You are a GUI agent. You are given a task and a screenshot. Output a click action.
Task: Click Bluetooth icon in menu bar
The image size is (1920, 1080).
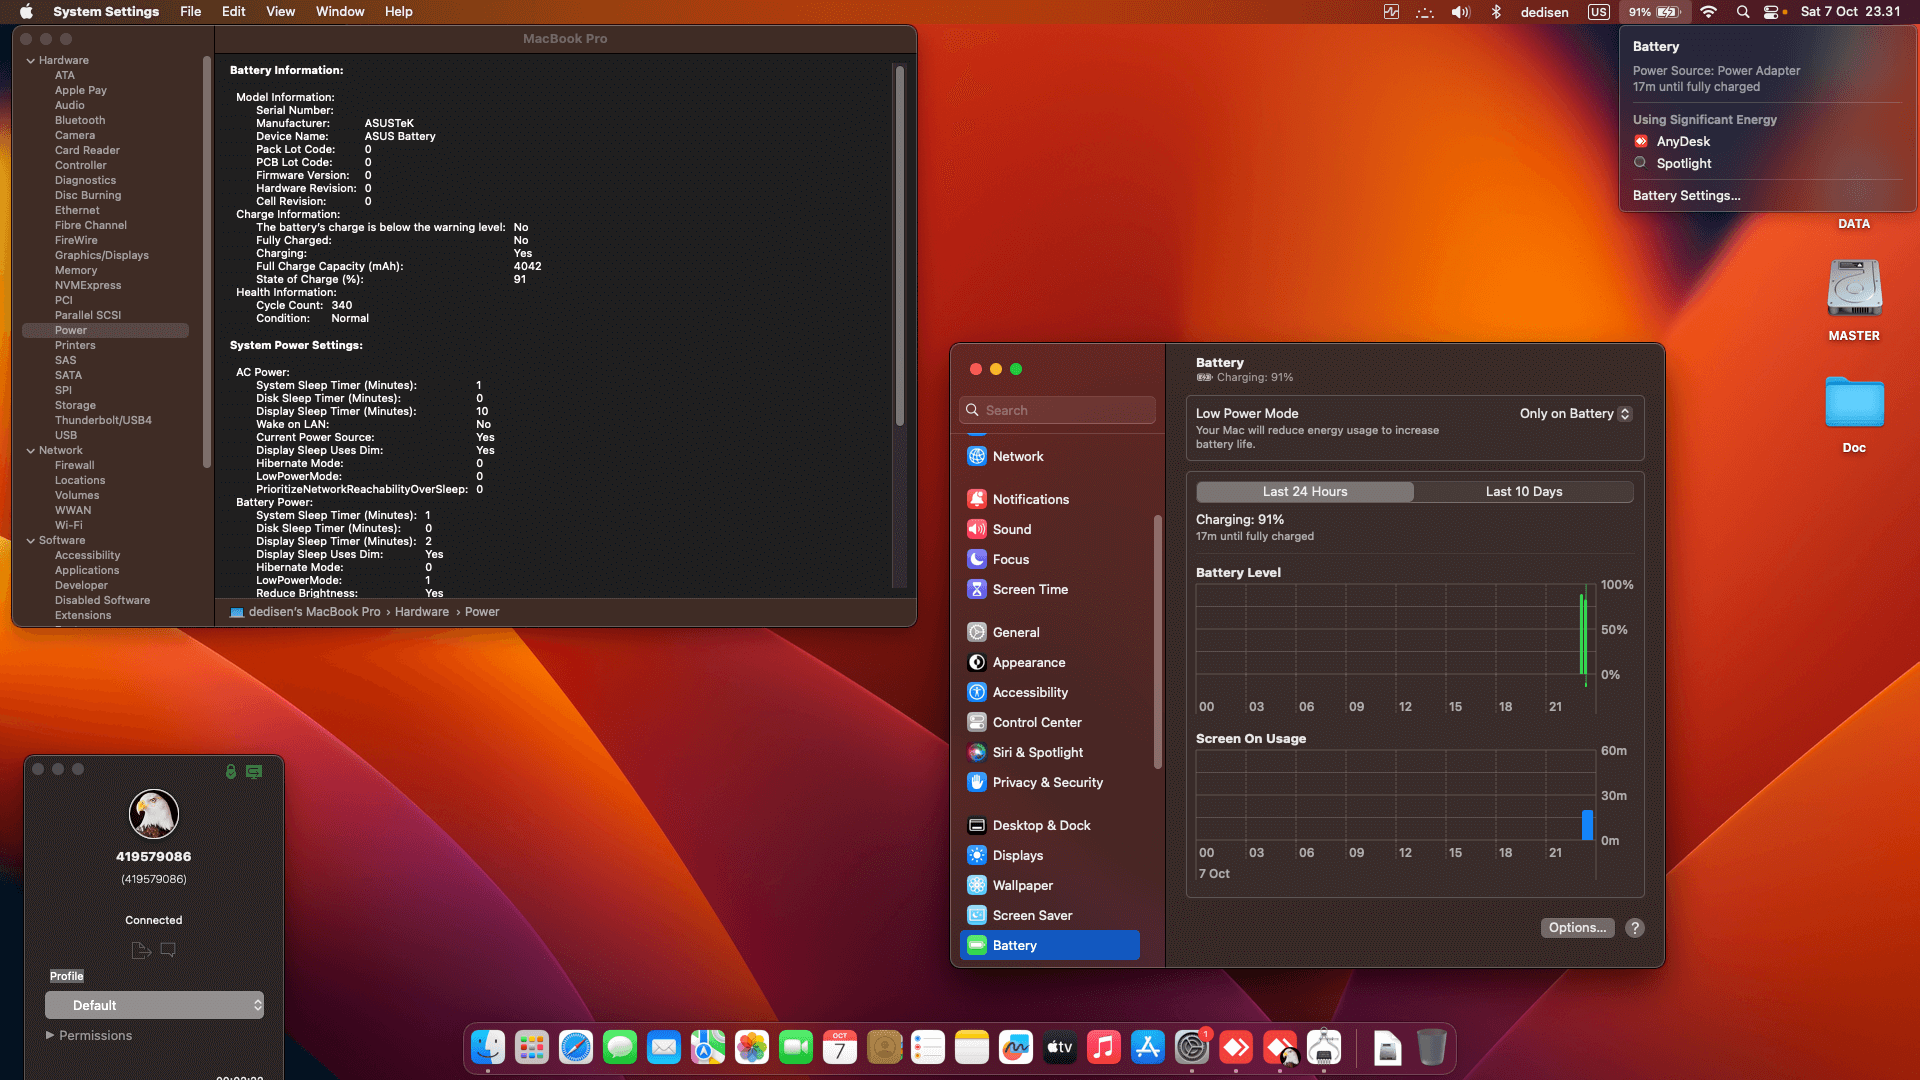pos(1496,12)
